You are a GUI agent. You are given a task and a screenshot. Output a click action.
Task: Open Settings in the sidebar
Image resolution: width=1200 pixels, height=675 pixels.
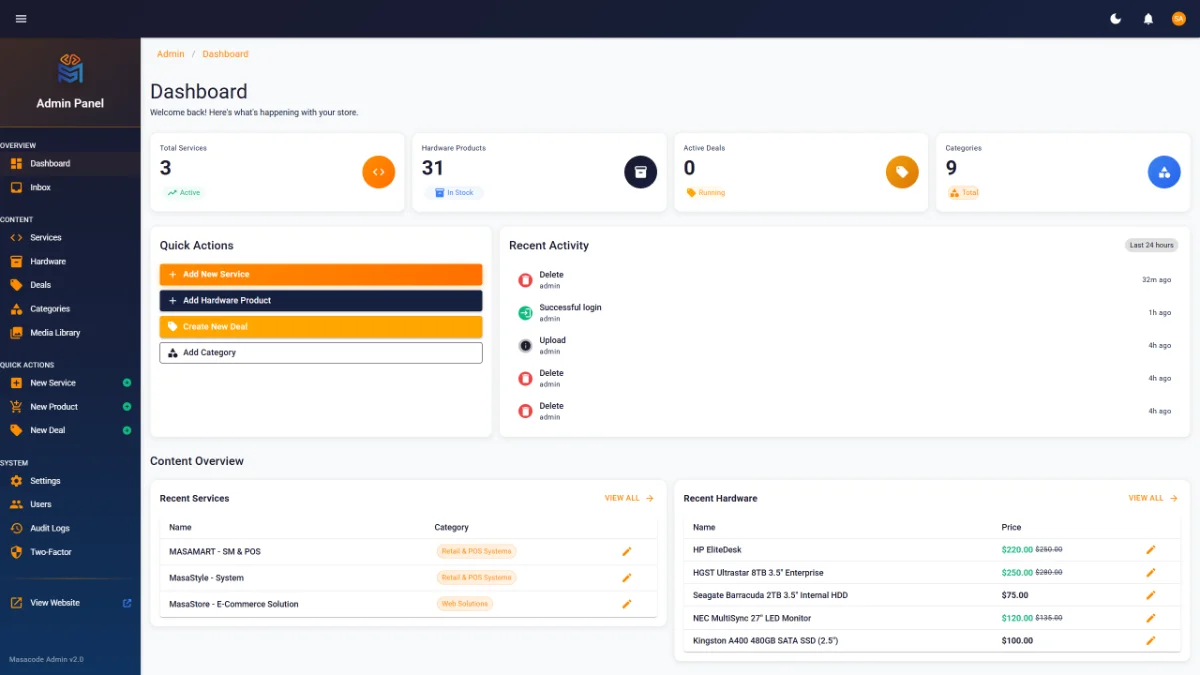click(70, 481)
